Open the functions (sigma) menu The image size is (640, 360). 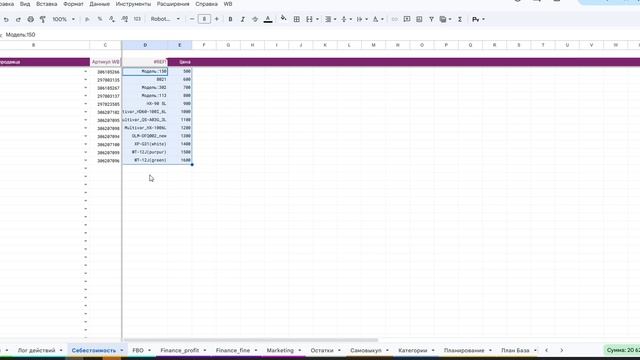460,19
